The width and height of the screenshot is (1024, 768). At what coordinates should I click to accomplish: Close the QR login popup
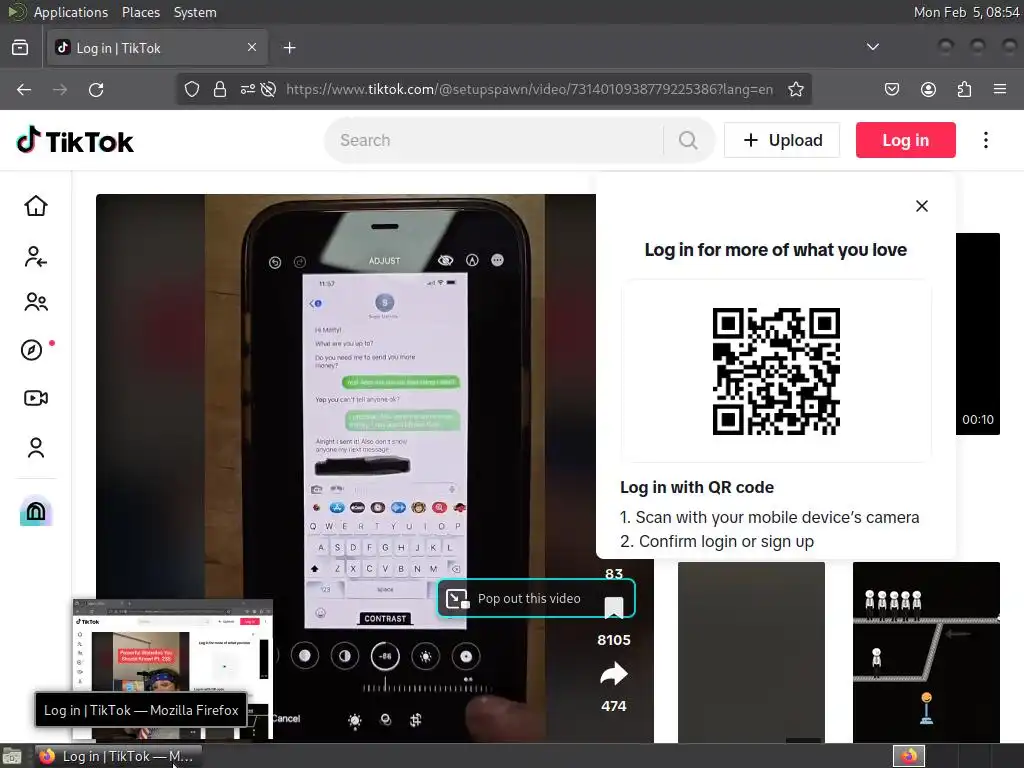pos(921,206)
